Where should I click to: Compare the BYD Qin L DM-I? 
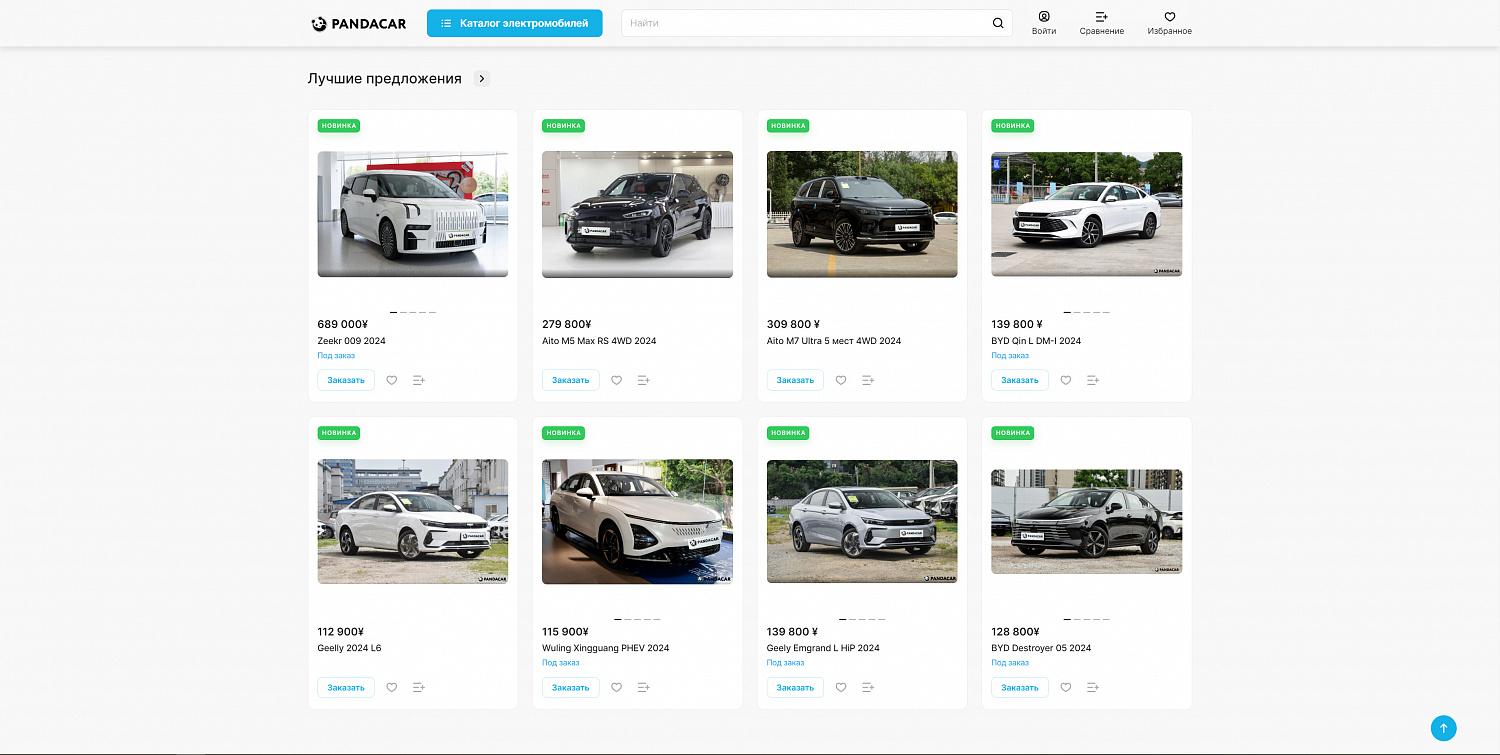pos(1093,380)
